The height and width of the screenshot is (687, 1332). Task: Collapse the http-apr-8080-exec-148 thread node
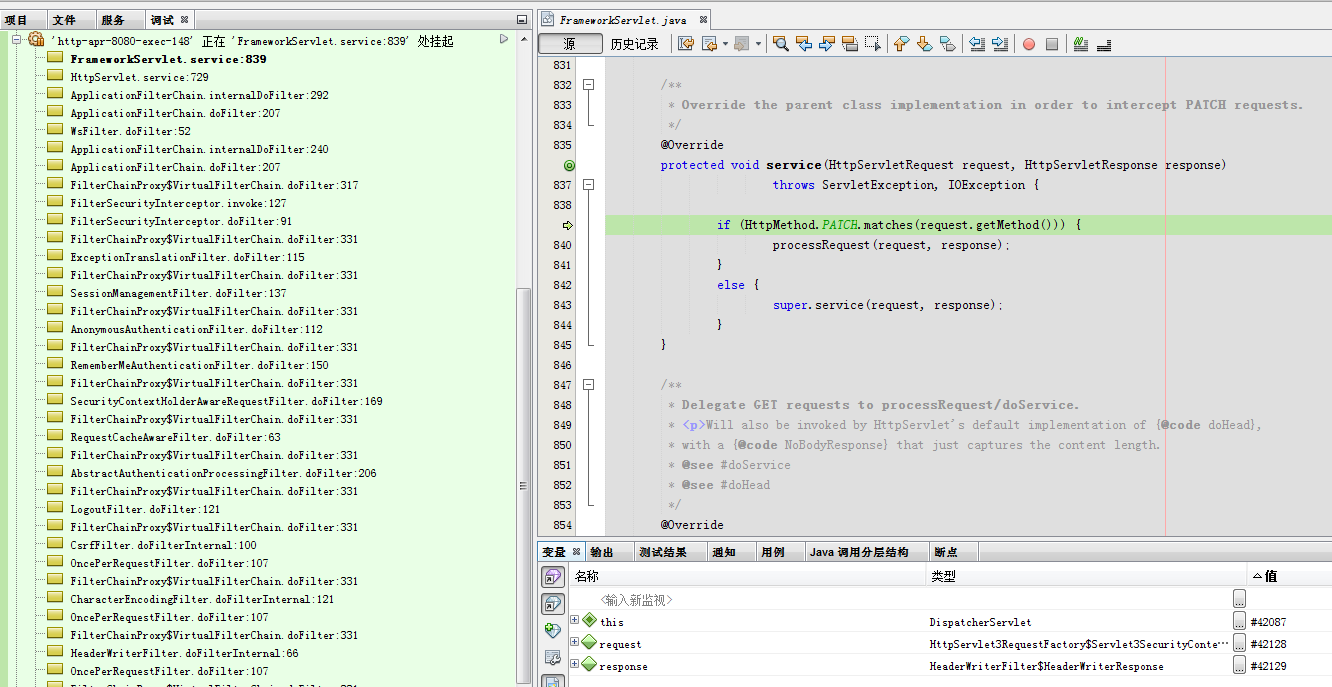[x=17, y=40]
